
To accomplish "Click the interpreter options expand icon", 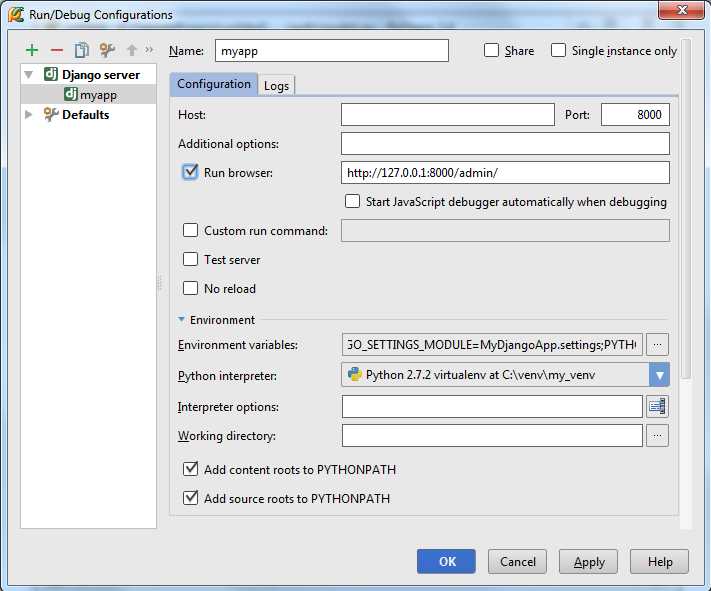I will click(x=657, y=406).
